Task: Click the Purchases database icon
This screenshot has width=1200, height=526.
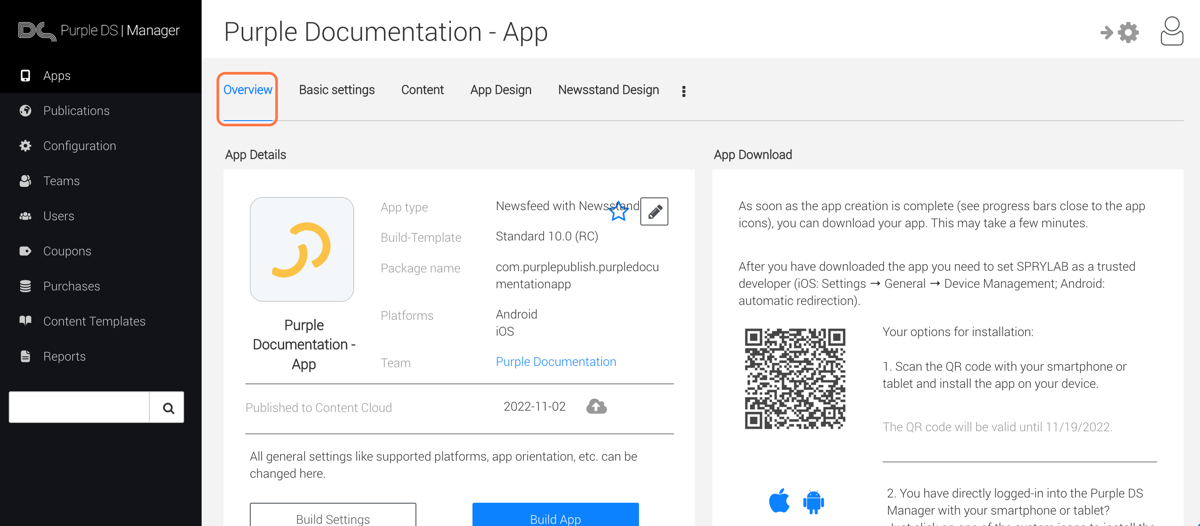Action: [x=25, y=286]
